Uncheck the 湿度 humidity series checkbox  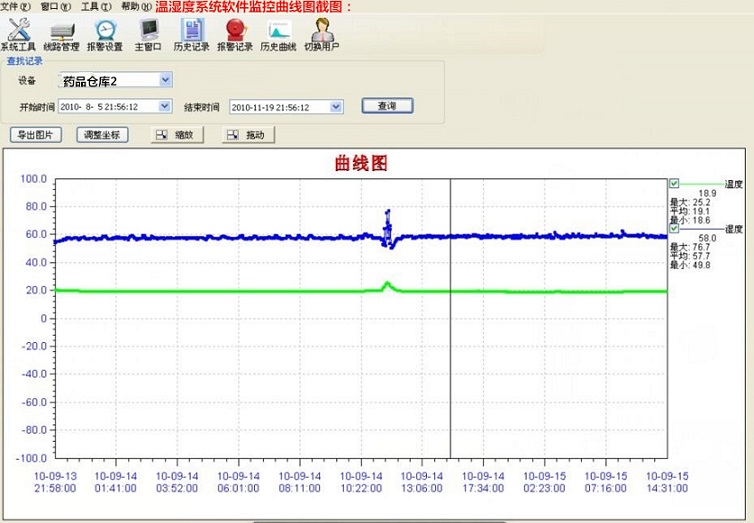[674, 229]
